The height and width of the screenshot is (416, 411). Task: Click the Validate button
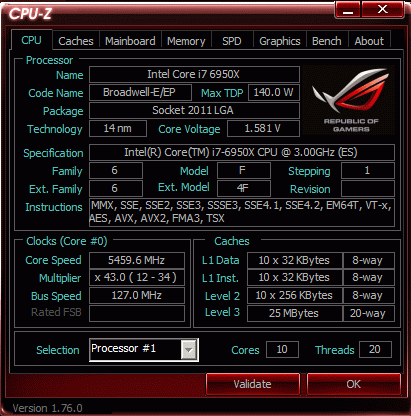tap(253, 384)
